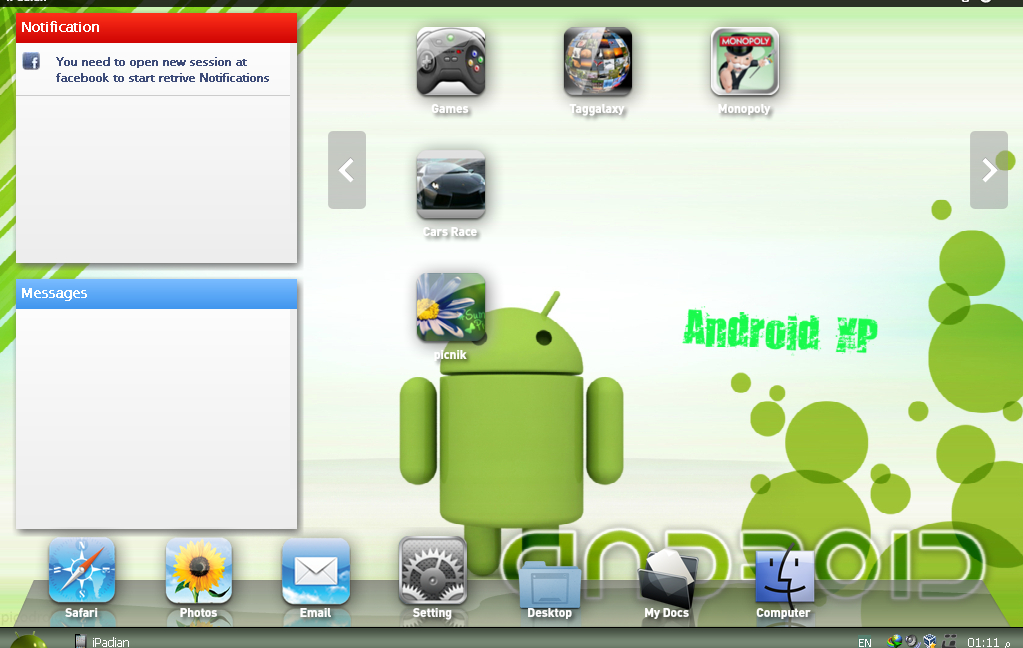Open Internet Download Manager tray icon
1023x648 pixels.
[x=894, y=641]
